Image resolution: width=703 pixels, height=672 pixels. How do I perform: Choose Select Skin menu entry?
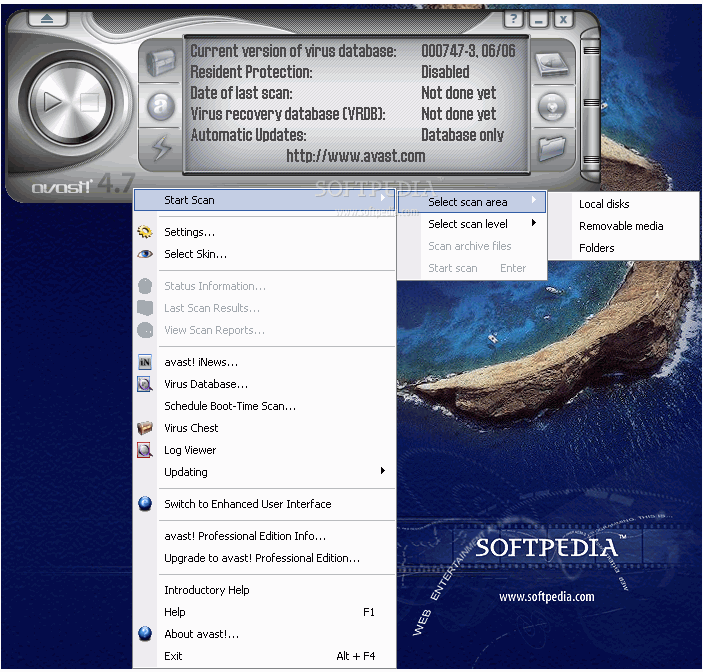(x=264, y=254)
